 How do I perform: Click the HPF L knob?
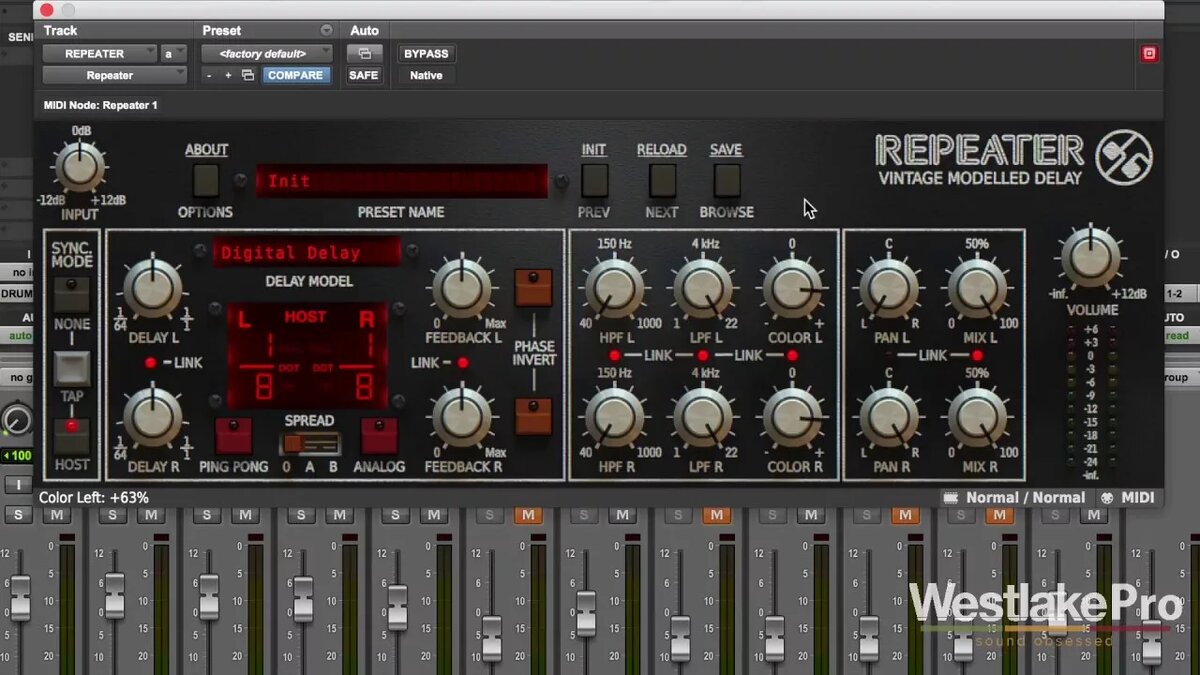614,288
